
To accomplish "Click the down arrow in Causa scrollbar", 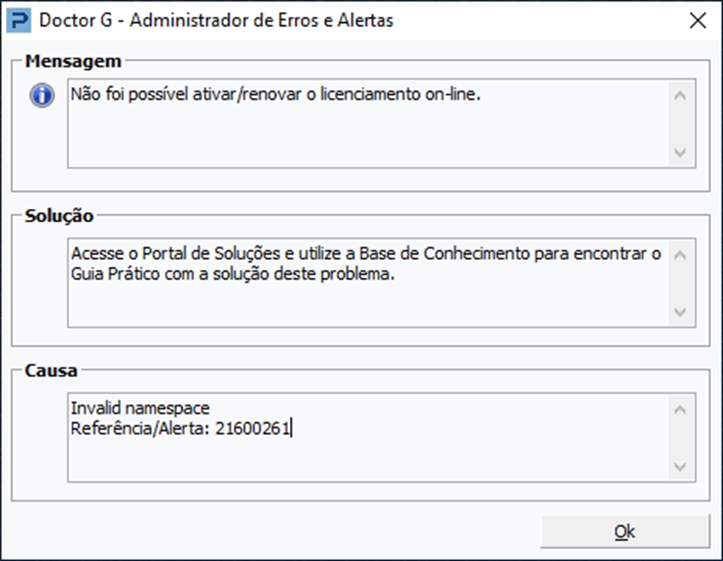I will point(680,467).
